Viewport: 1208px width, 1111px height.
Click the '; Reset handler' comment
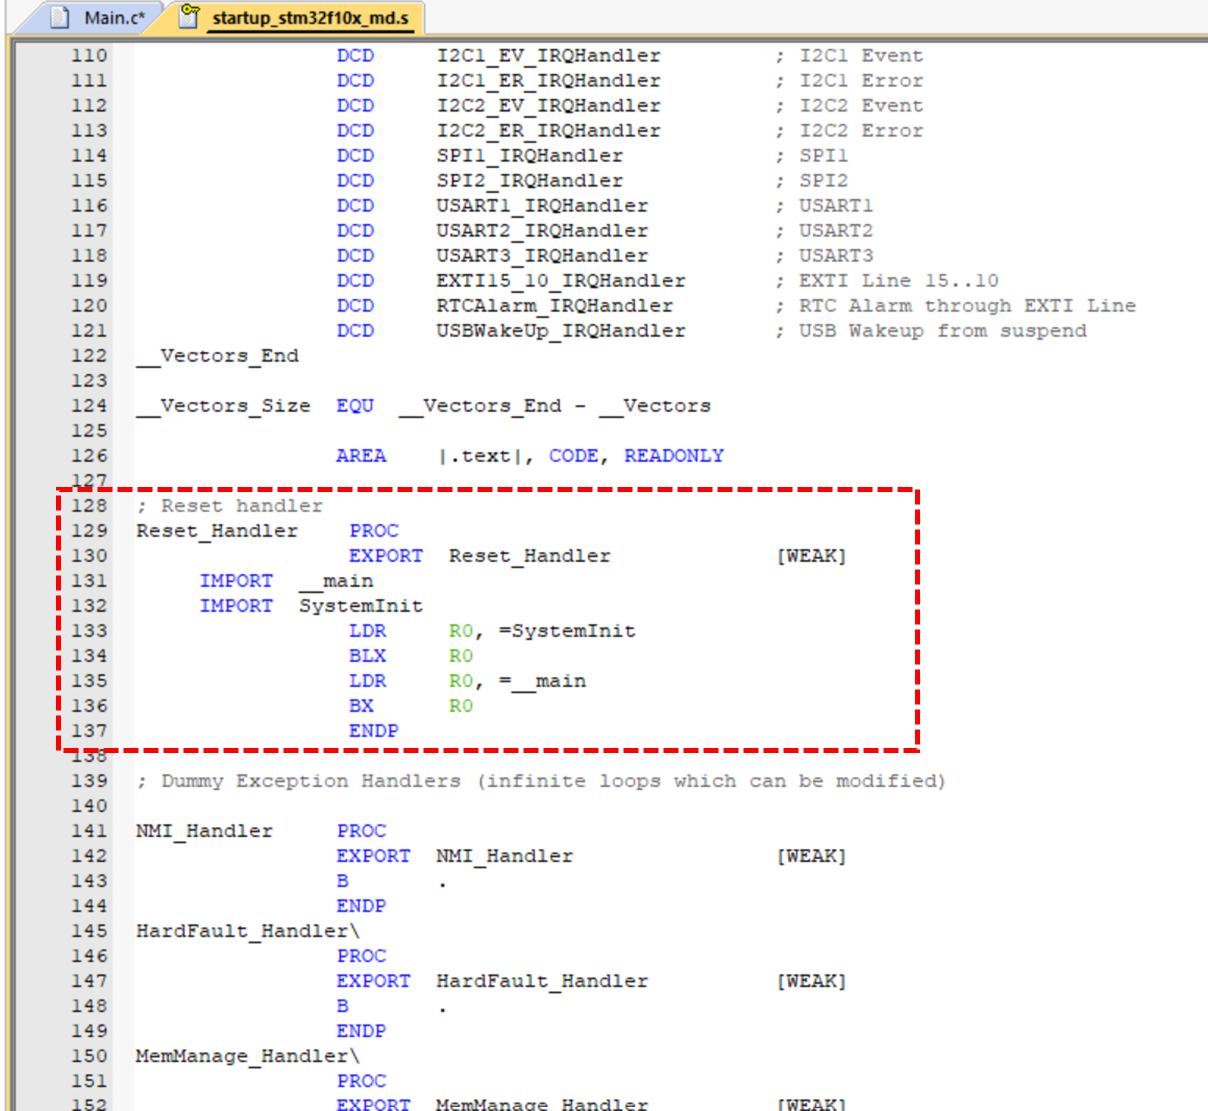[230, 506]
